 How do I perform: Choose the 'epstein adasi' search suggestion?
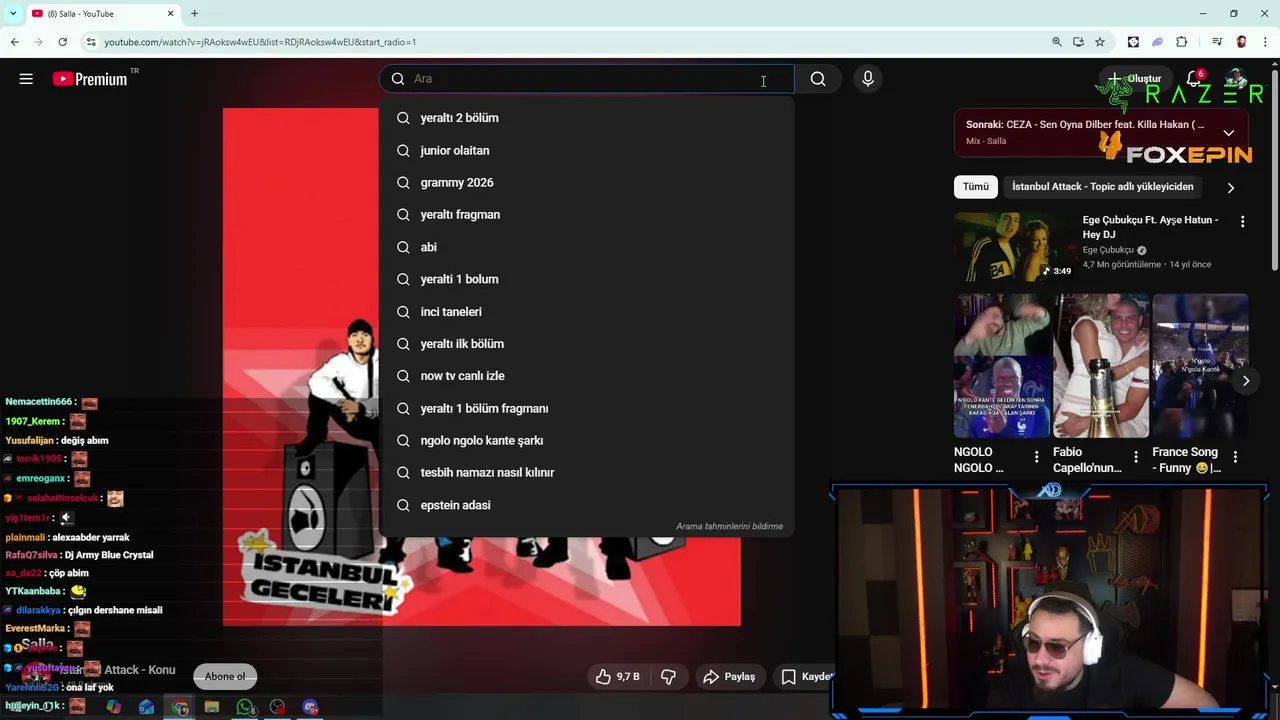click(x=586, y=505)
